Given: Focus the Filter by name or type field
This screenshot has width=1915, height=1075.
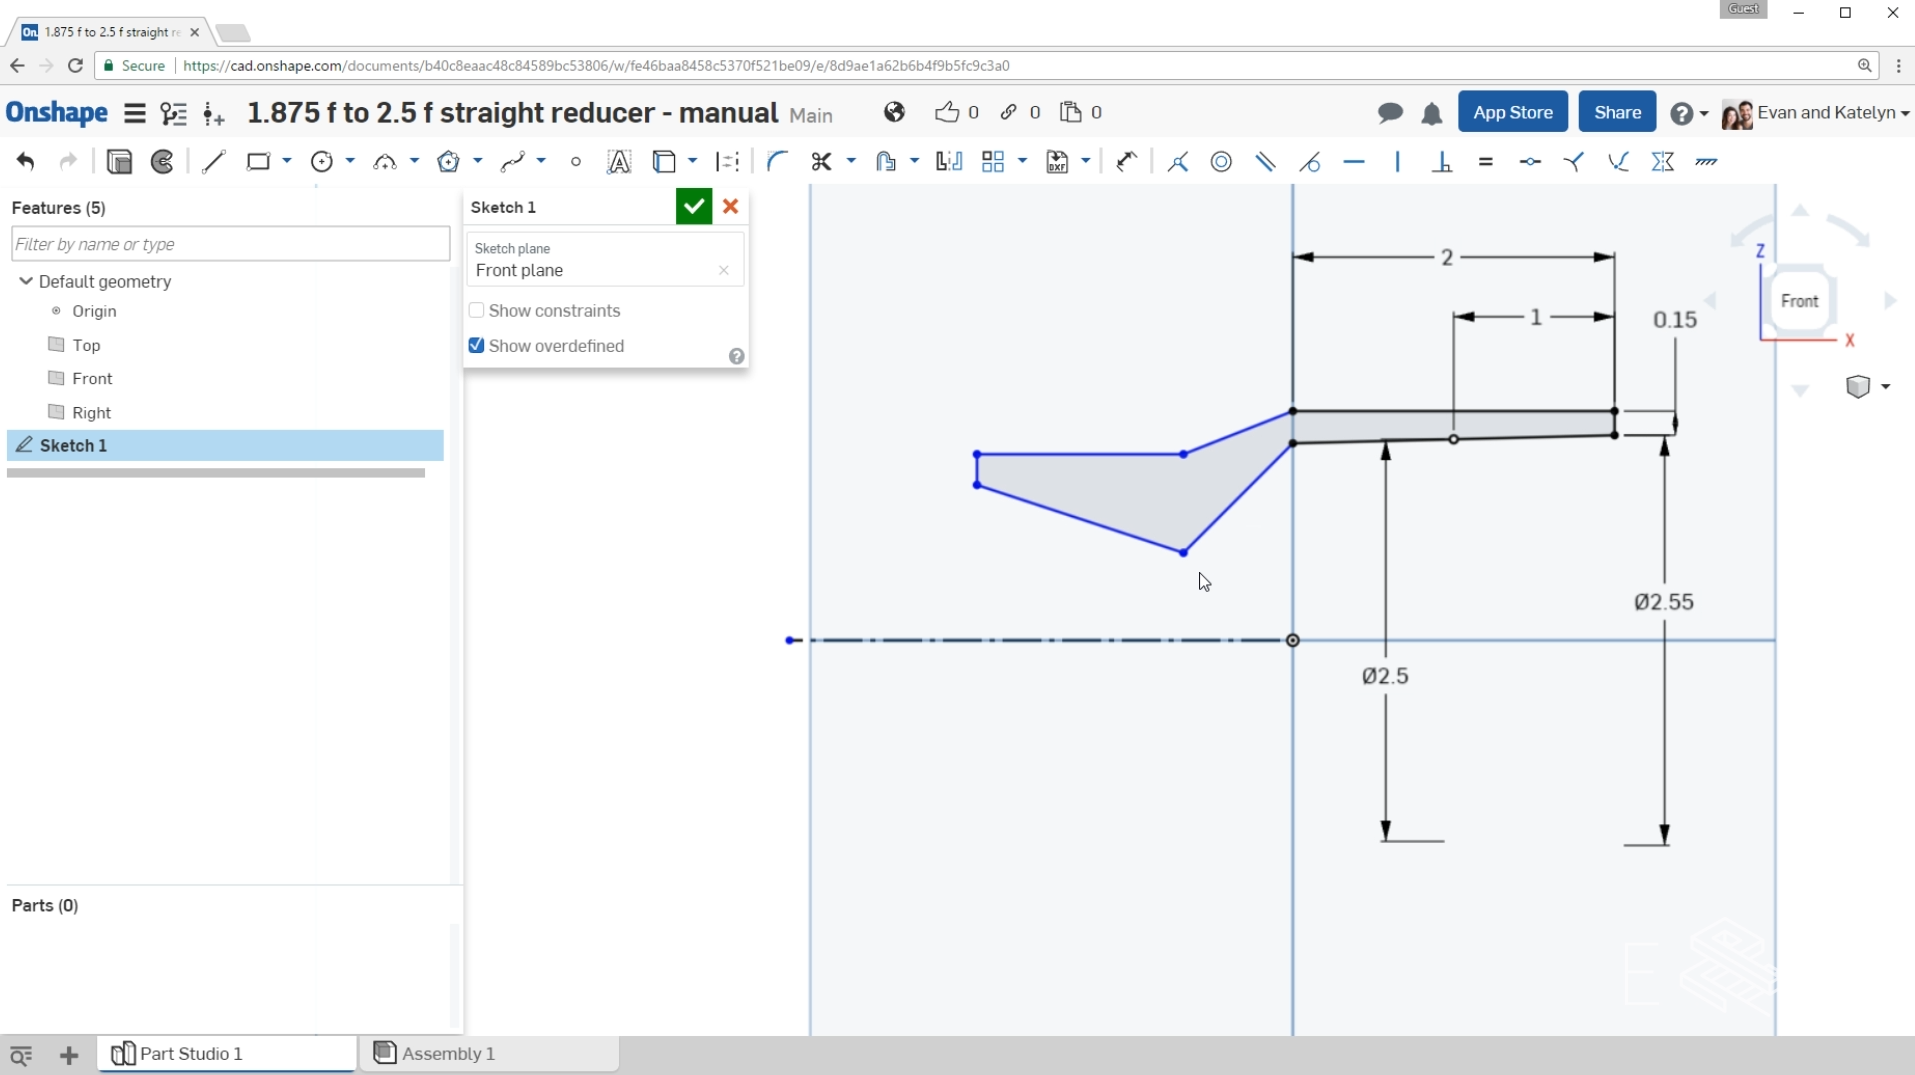Looking at the screenshot, I should coord(231,244).
